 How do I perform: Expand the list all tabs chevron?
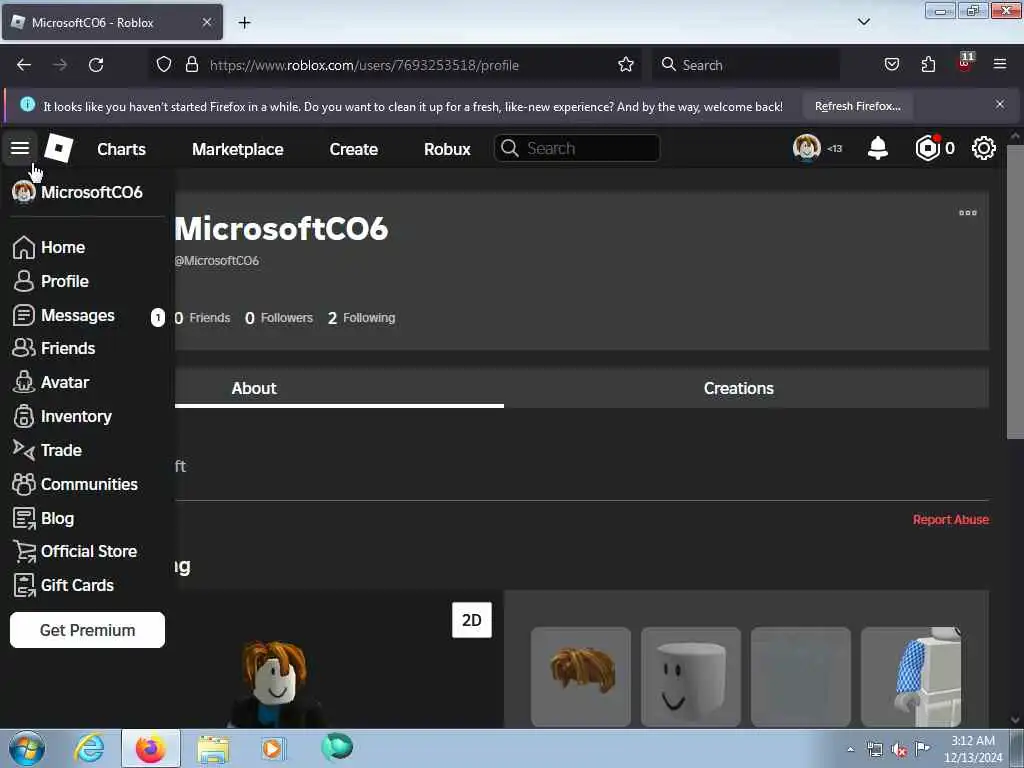pyautogui.click(x=863, y=22)
